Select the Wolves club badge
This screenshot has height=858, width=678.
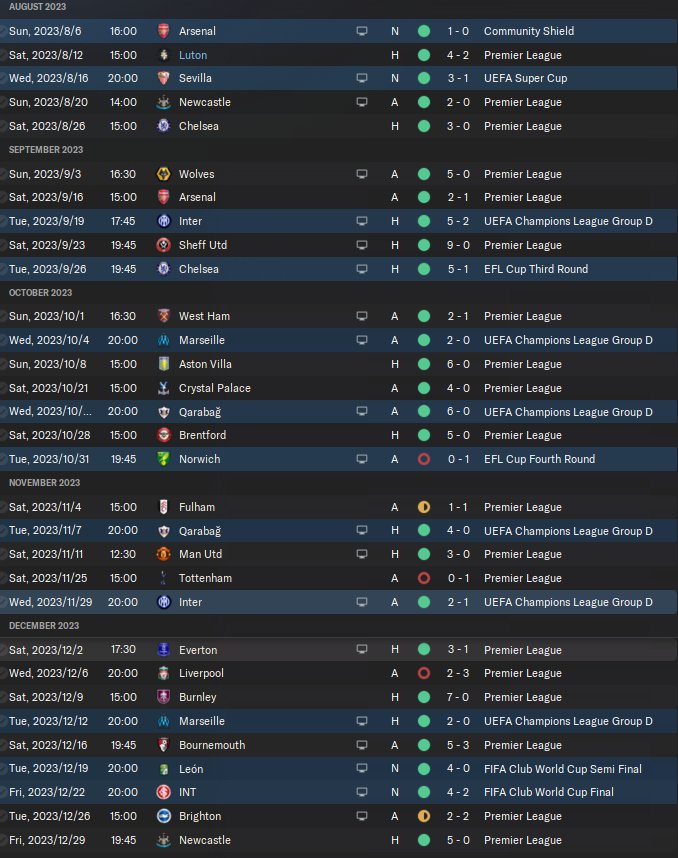click(x=163, y=174)
